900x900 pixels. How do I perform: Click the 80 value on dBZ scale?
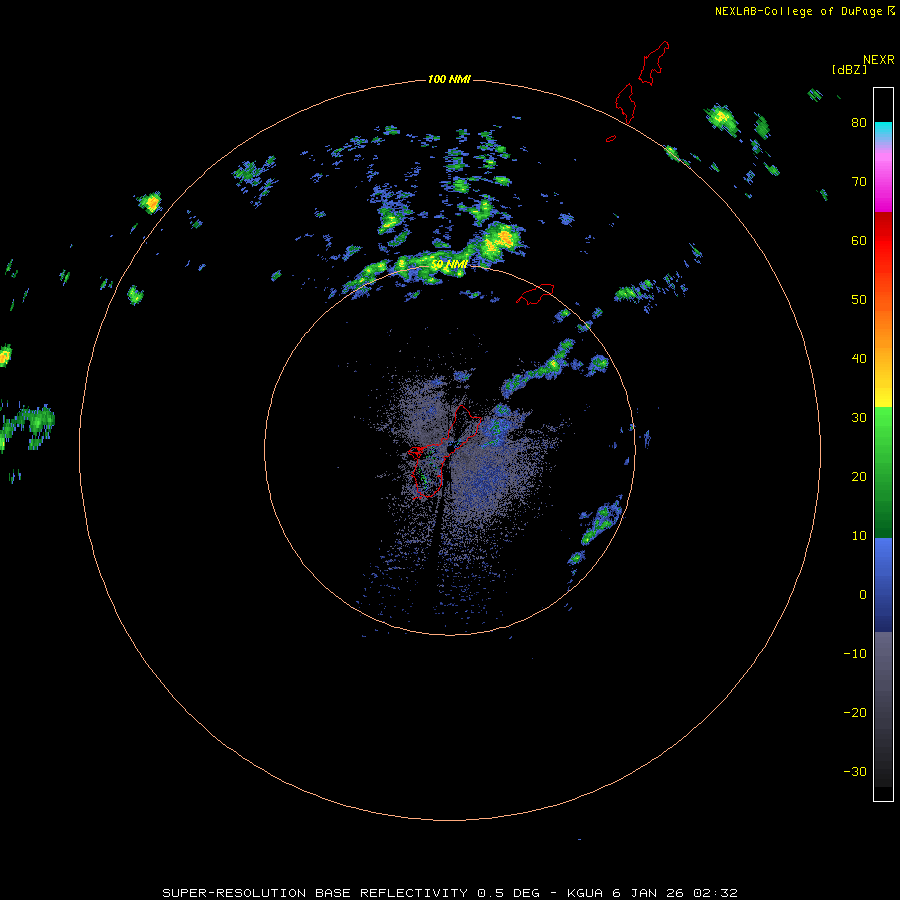pyautogui.click(x=859, y=122)
